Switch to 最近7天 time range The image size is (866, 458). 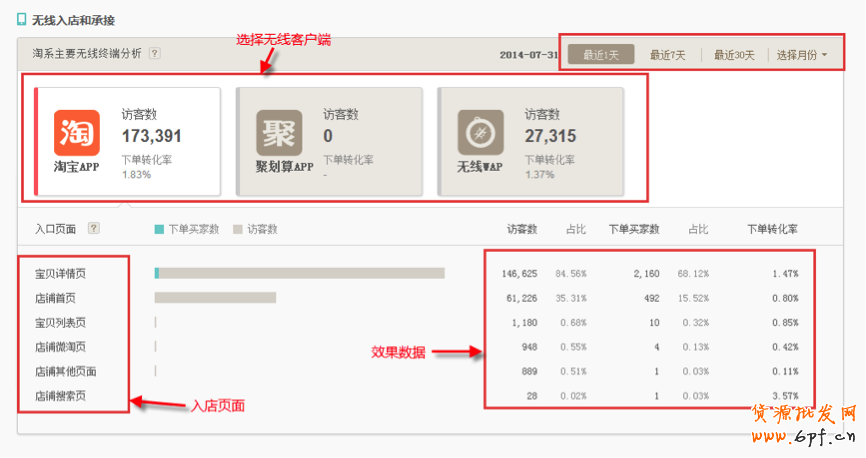pos(667,55)
